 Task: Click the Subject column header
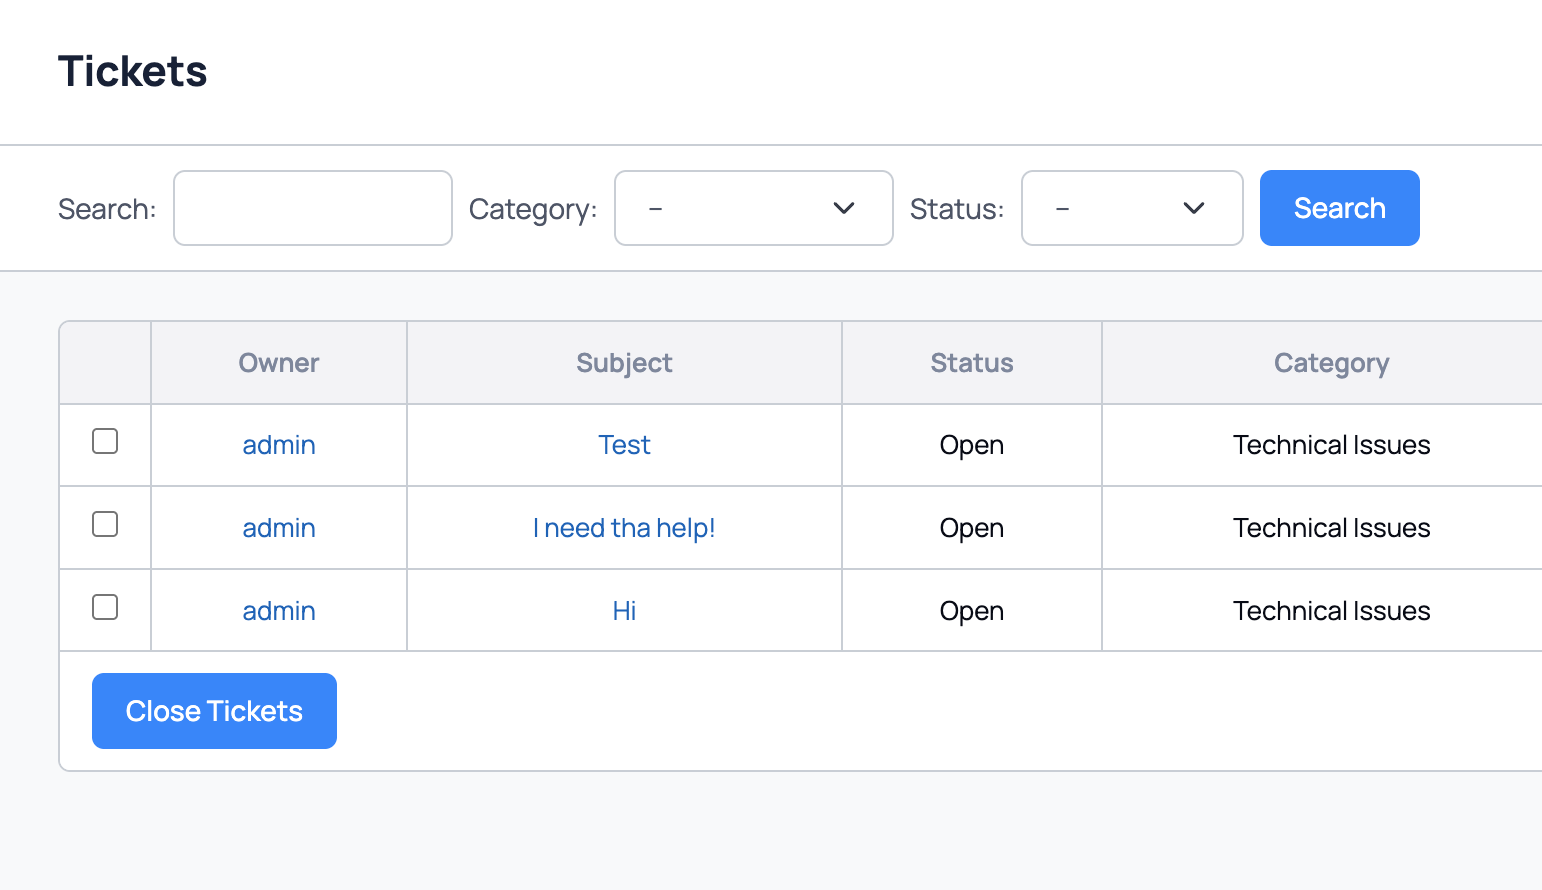point(624,363)
